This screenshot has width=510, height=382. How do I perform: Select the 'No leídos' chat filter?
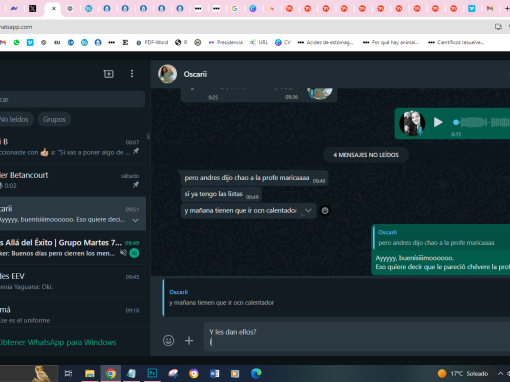pos(14,119)
